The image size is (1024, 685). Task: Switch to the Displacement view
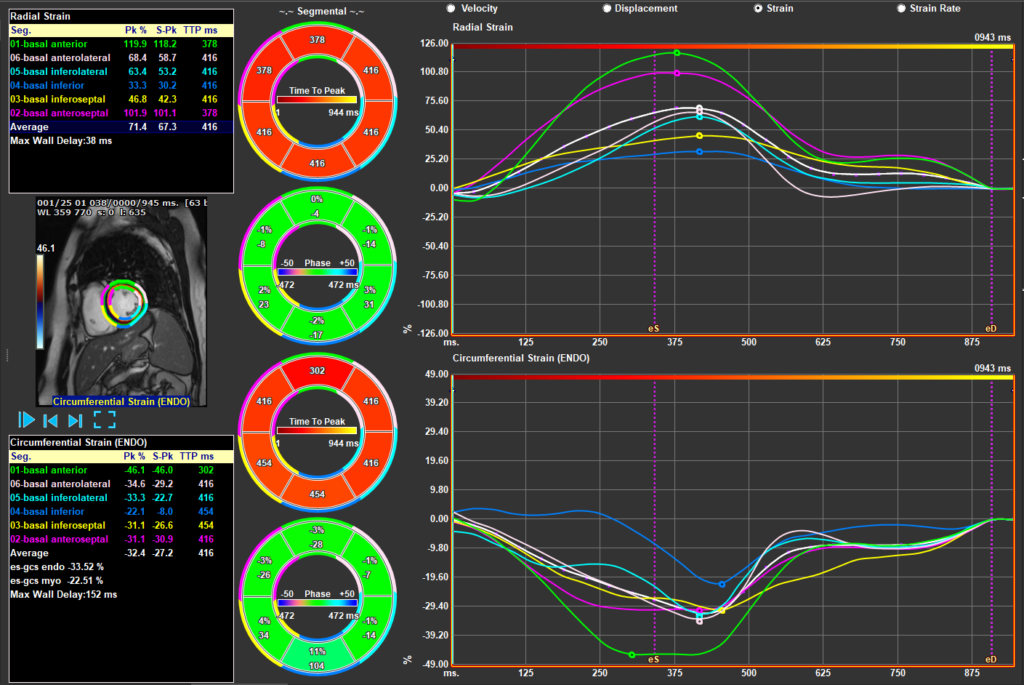pyautogui.click(x=608, y=8)
